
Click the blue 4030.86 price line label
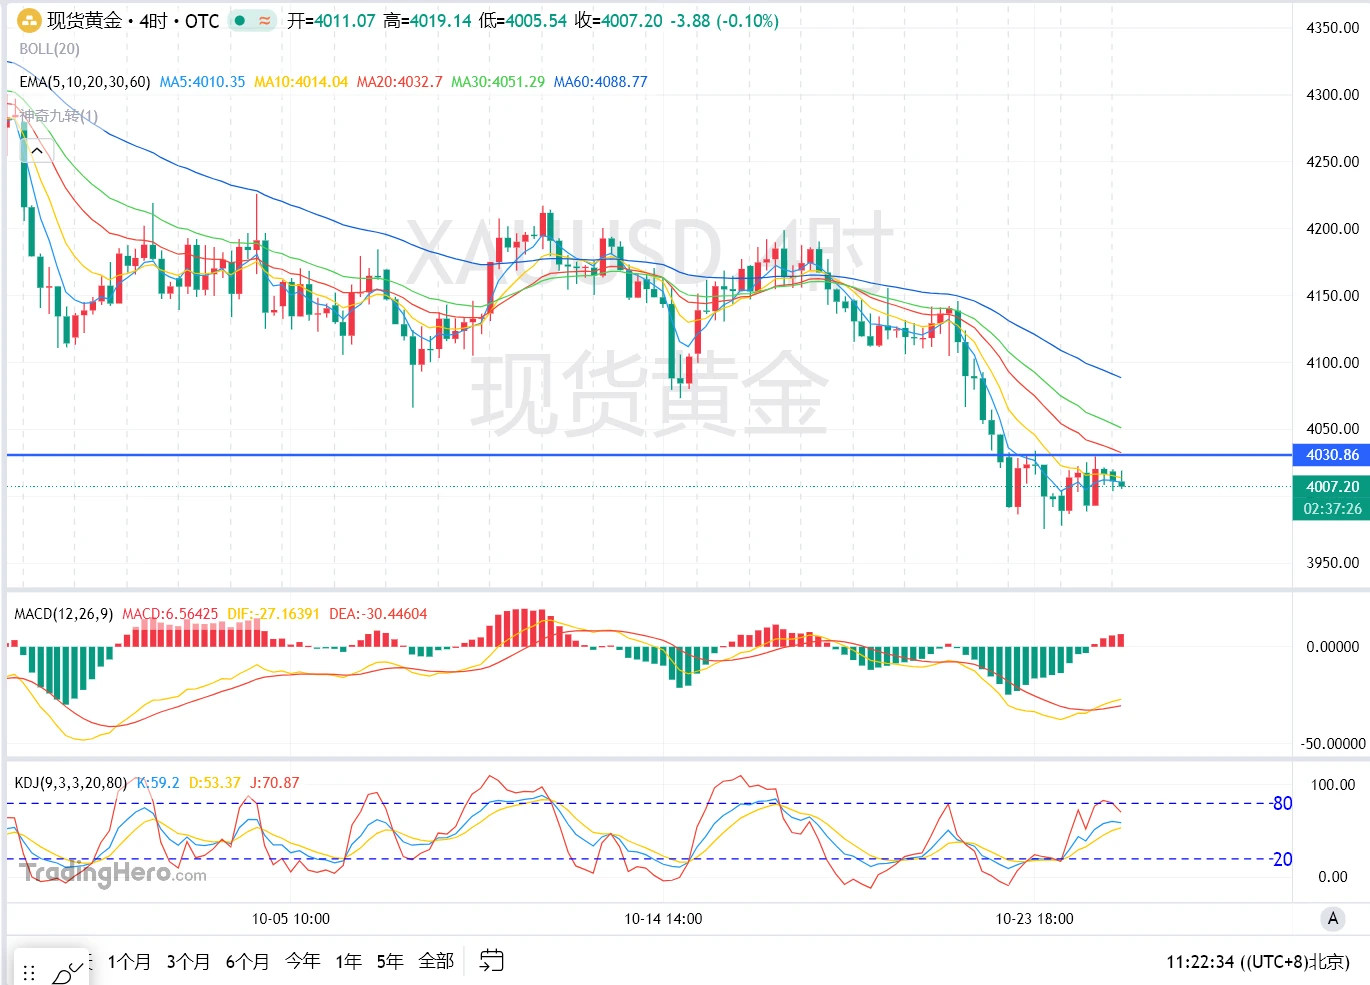point(1332,455)
